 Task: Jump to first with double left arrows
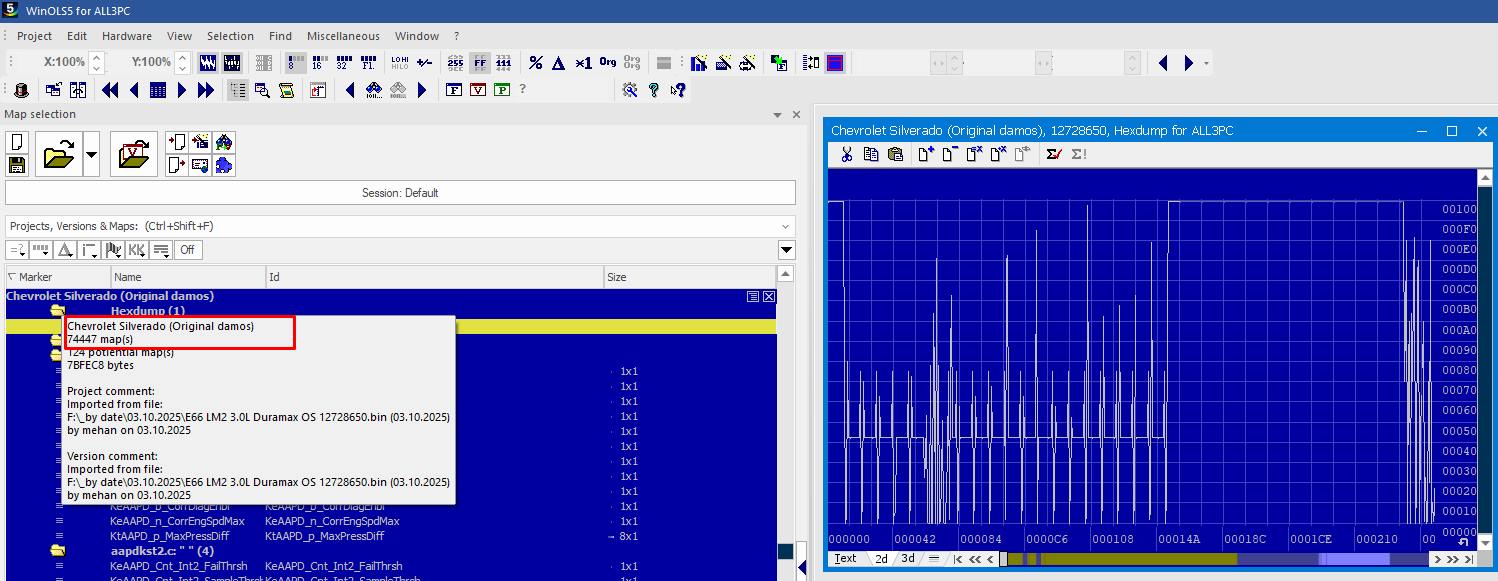click(110, 90)
